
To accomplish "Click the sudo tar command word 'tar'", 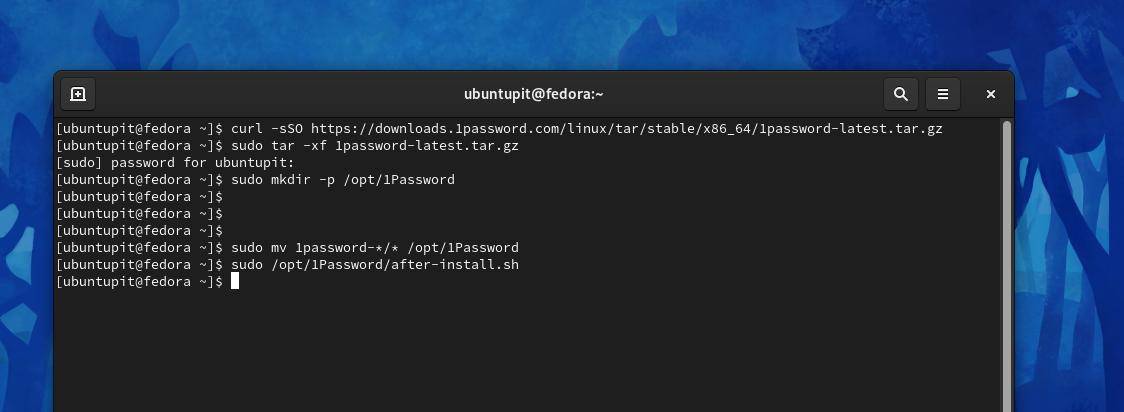I will [x=283, y=146].
